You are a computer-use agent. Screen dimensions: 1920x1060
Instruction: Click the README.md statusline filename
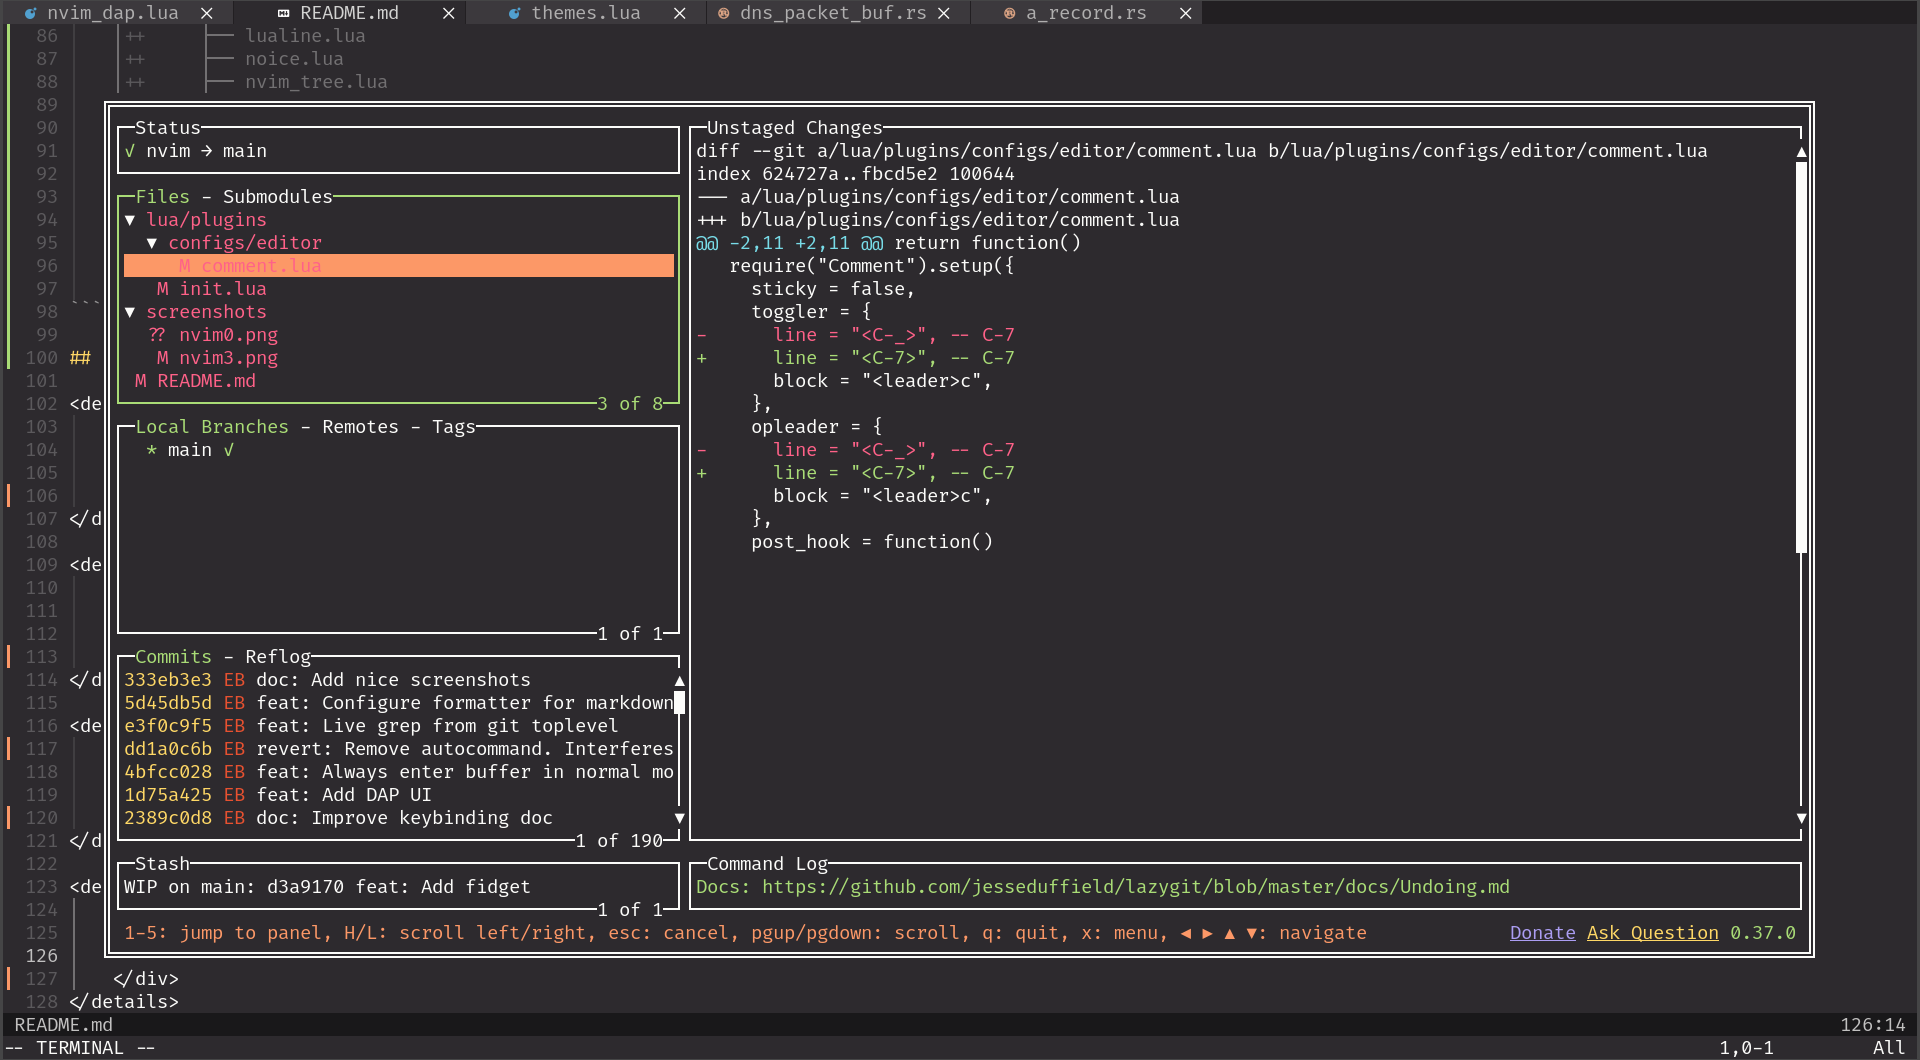pyautogui.click(x=64, y=1025)
